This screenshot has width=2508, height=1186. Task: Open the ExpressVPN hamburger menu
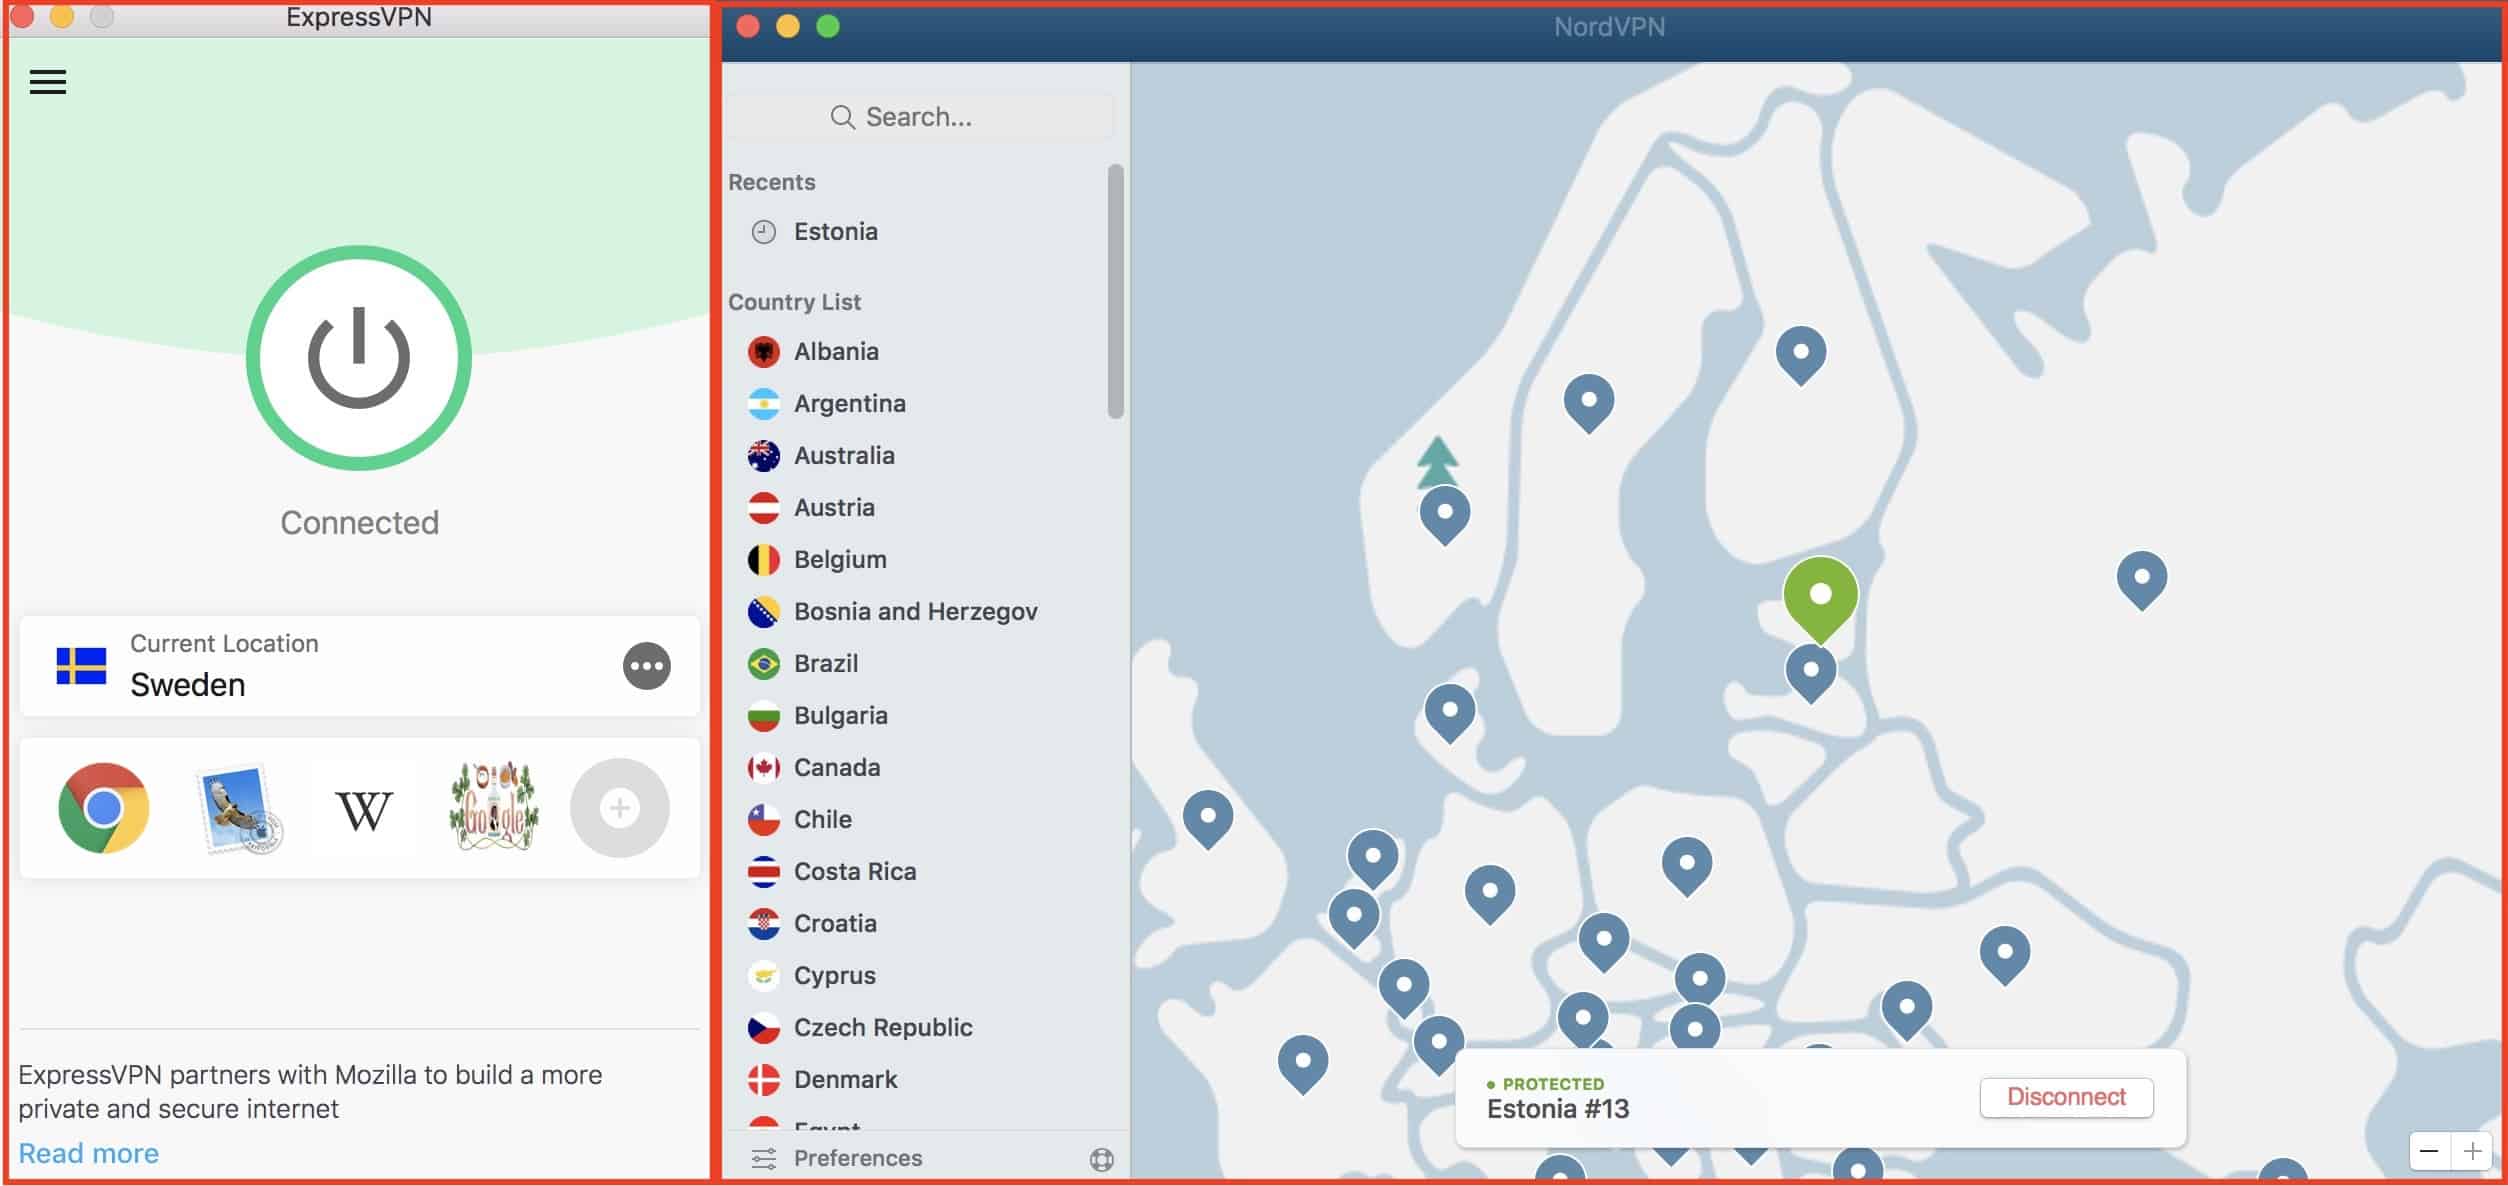[48, 82]
